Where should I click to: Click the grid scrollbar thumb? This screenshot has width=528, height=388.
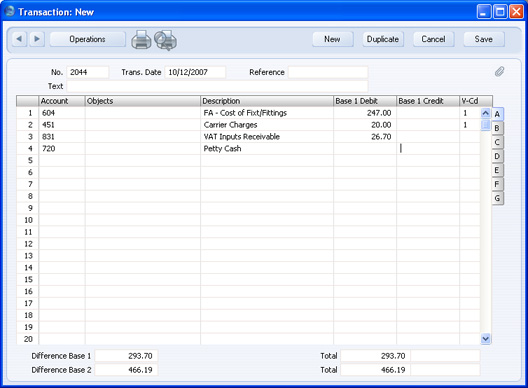coord(485,125)
